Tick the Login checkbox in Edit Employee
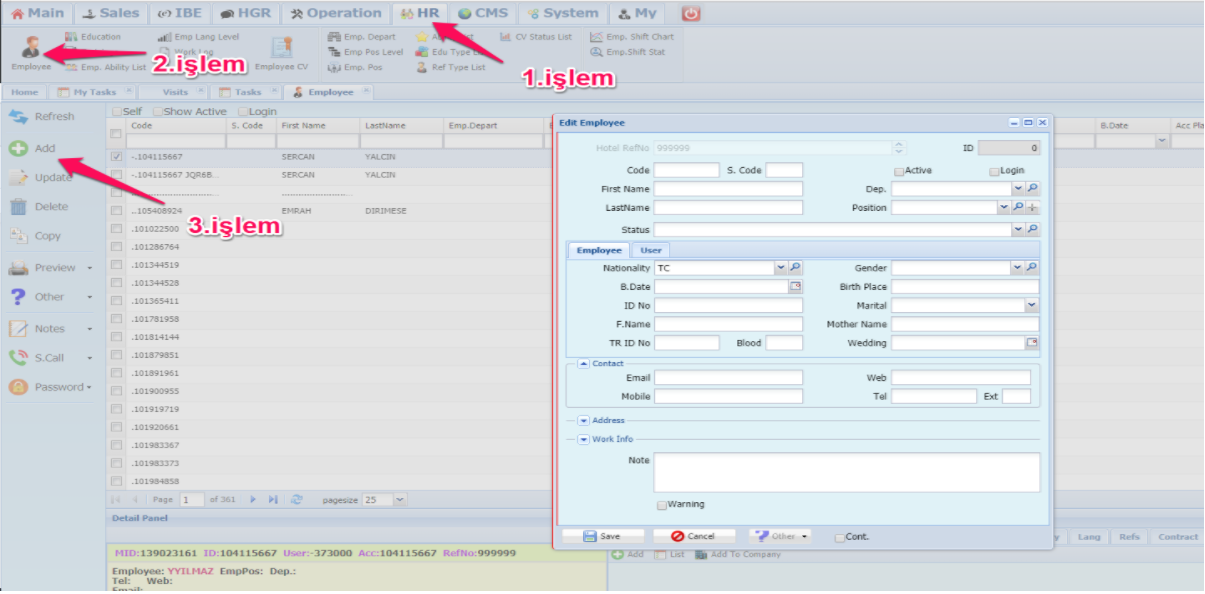 [994, 171]
